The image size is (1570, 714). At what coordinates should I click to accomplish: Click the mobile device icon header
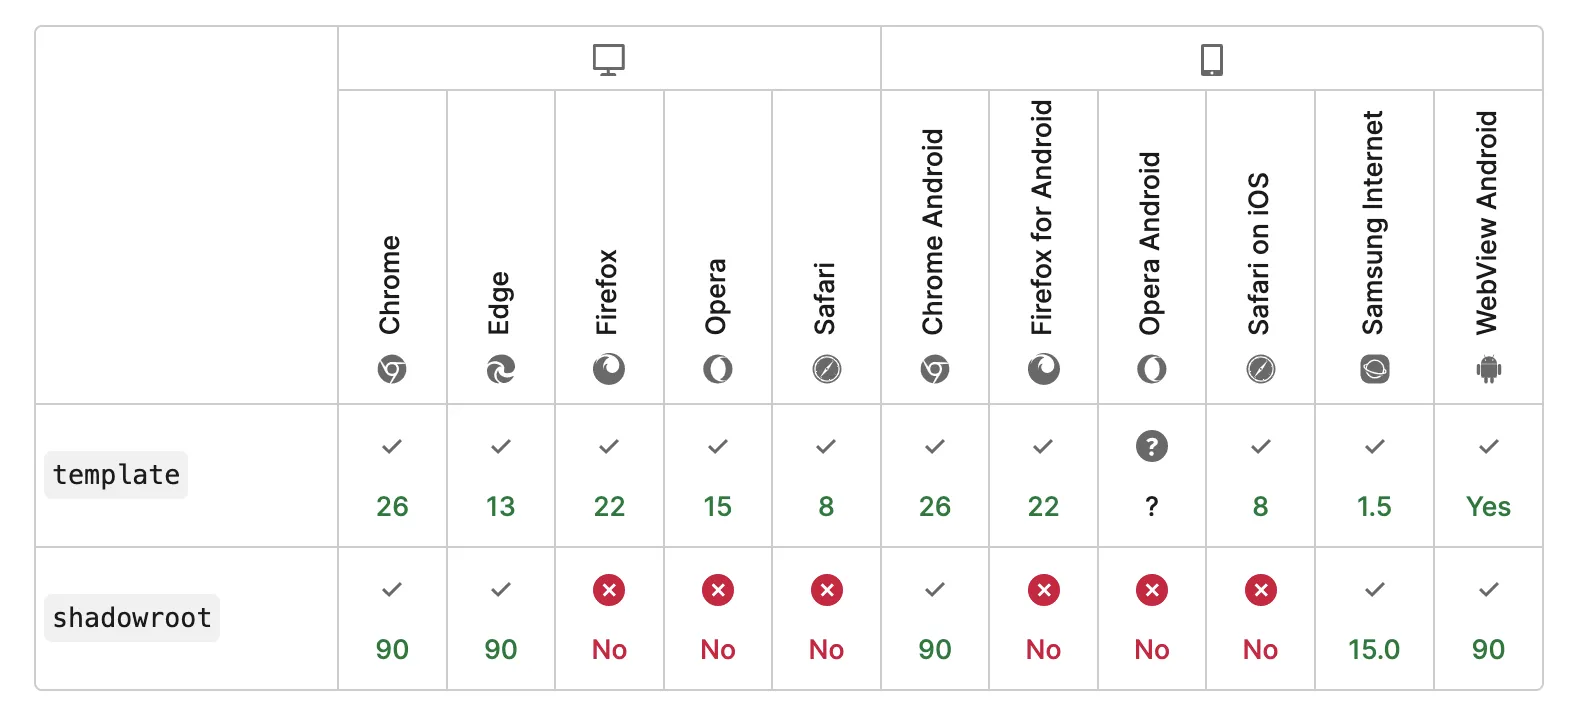tap(1211, 59)
